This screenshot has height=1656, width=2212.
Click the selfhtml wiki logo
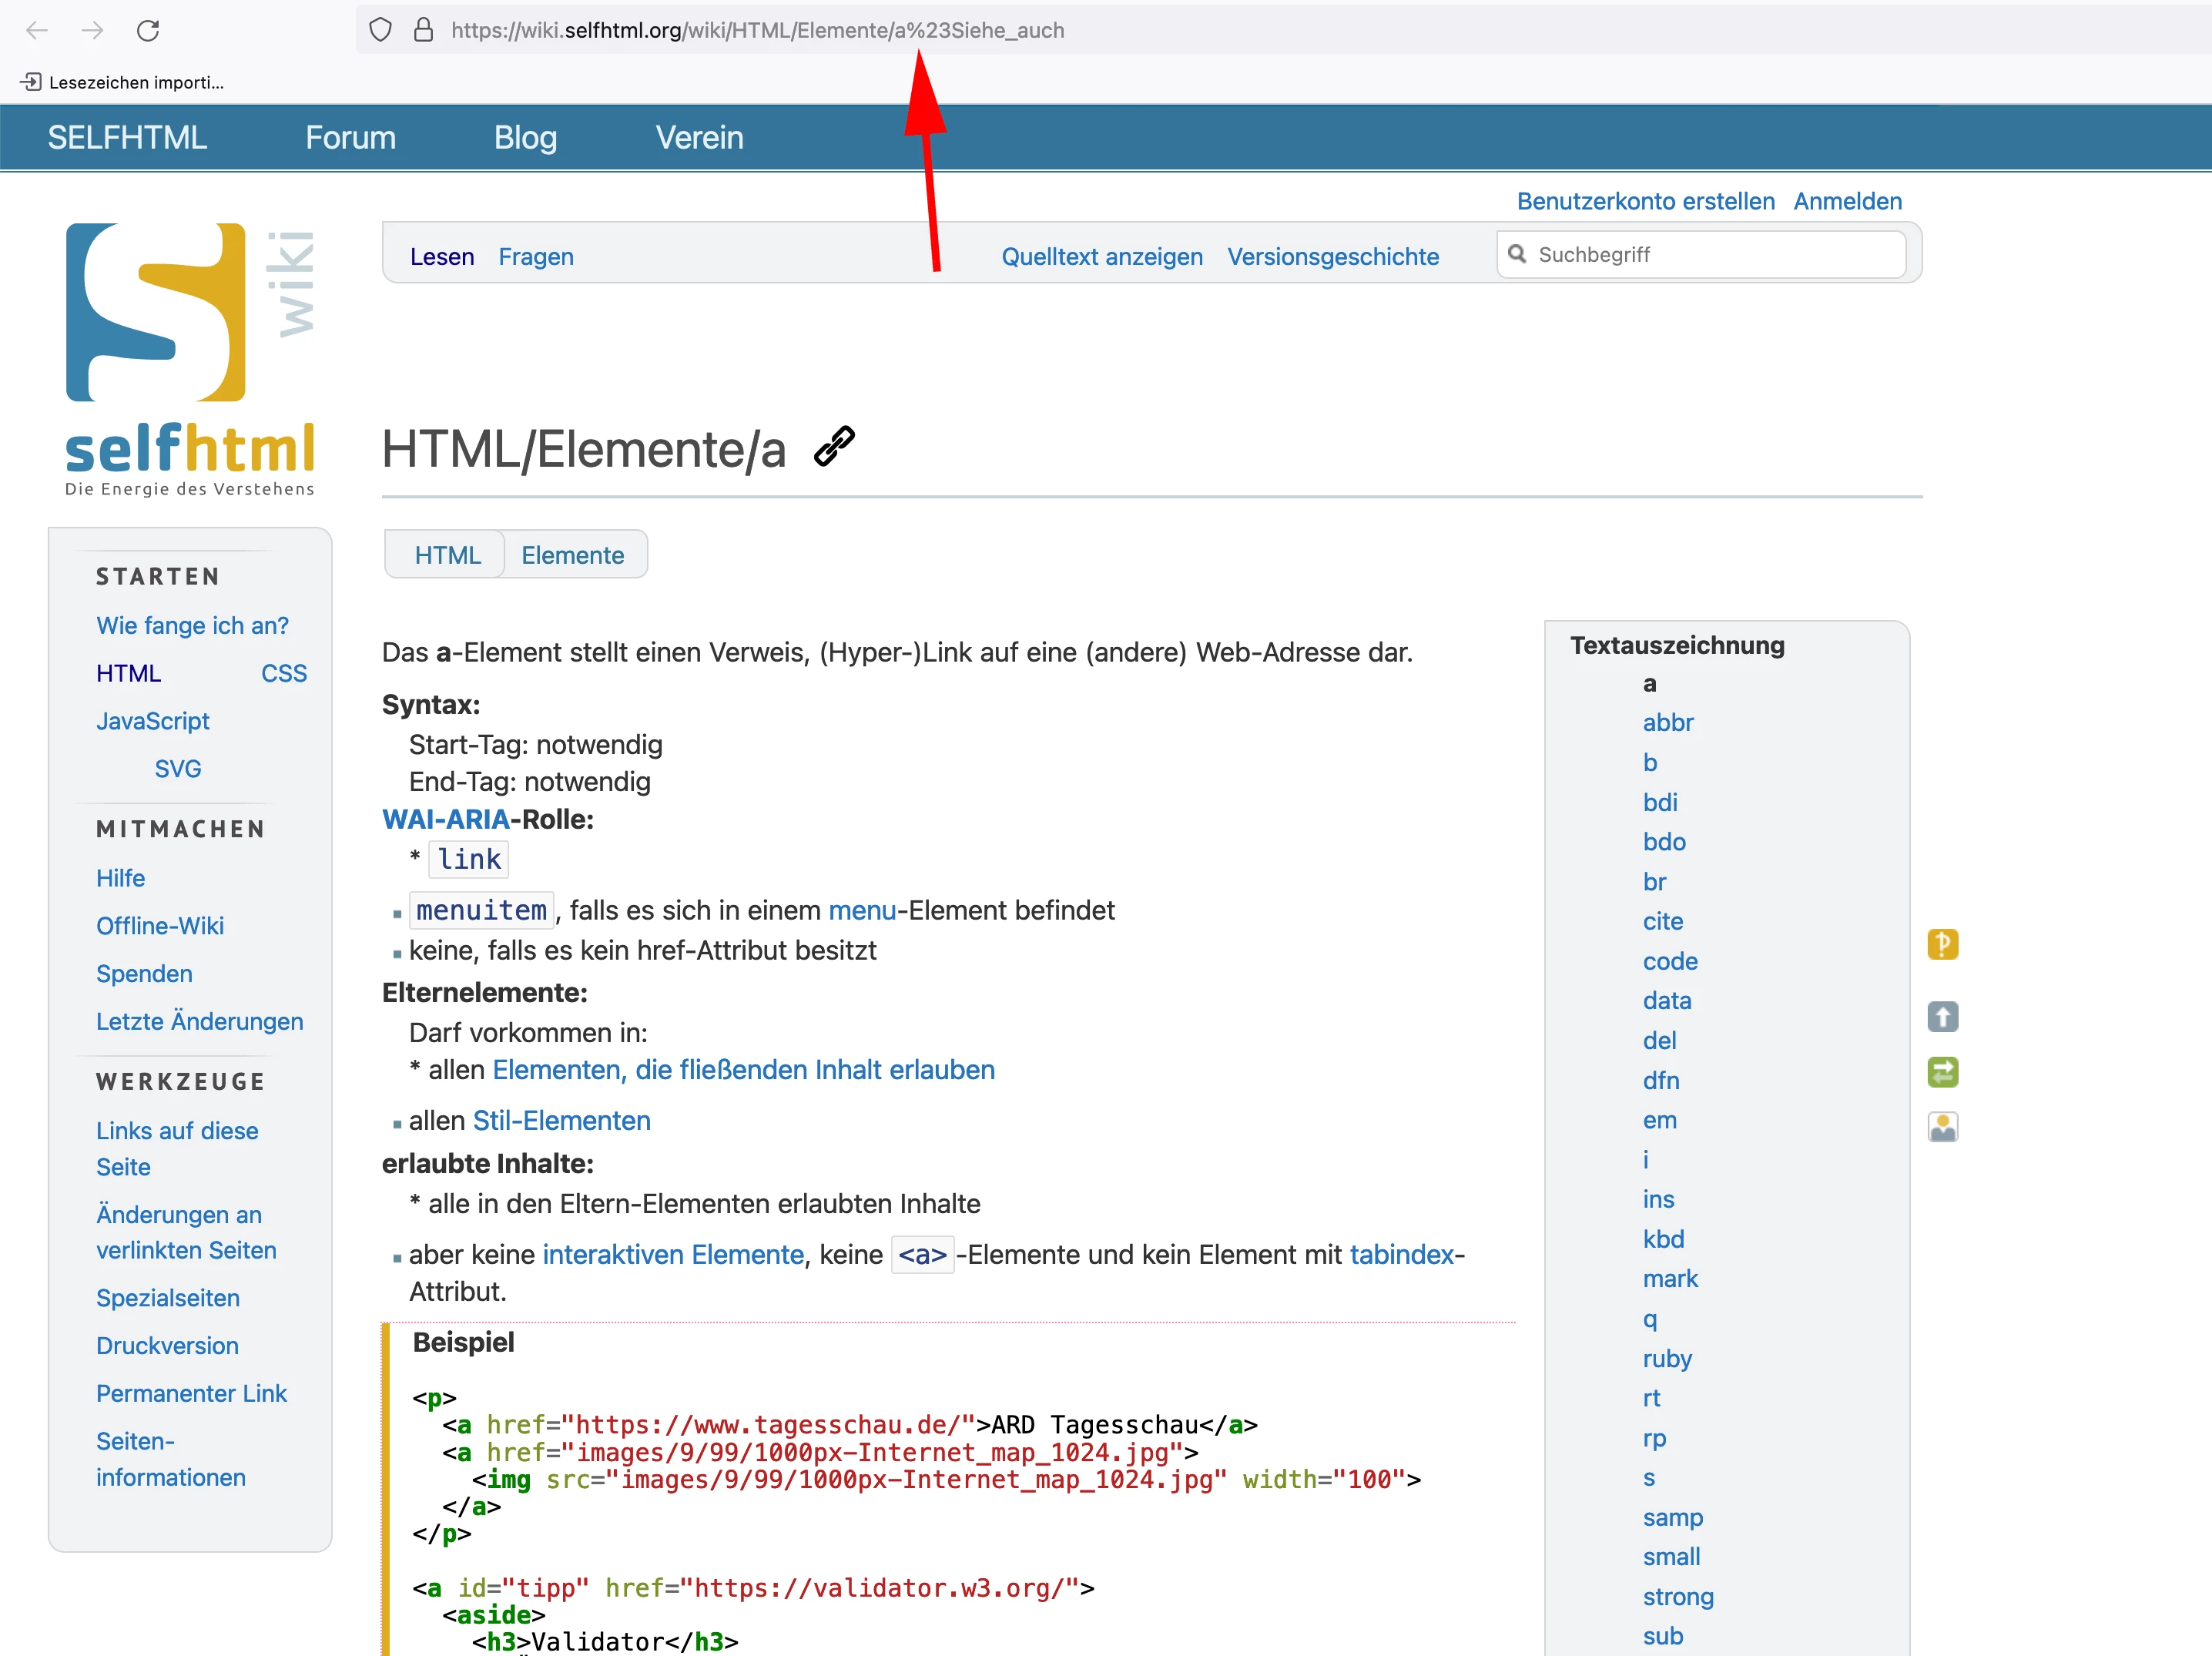[190, 359]
